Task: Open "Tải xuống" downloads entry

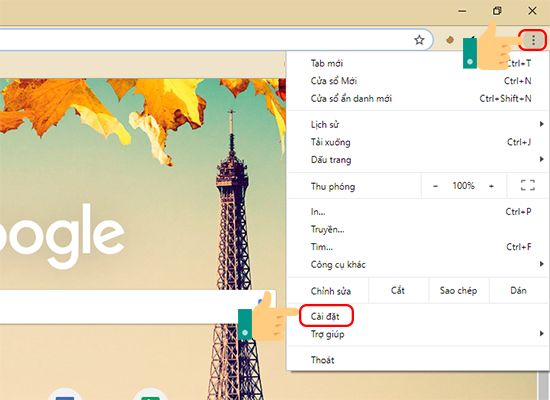Action: point(417,142)
